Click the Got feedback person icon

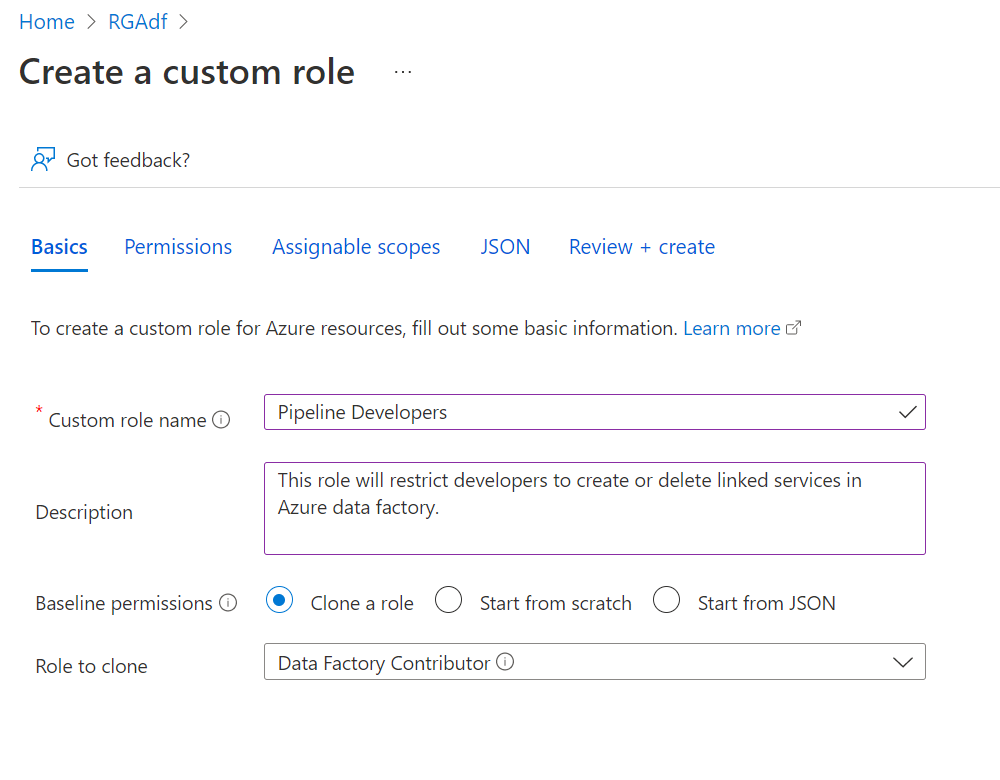tap(42, 160)
